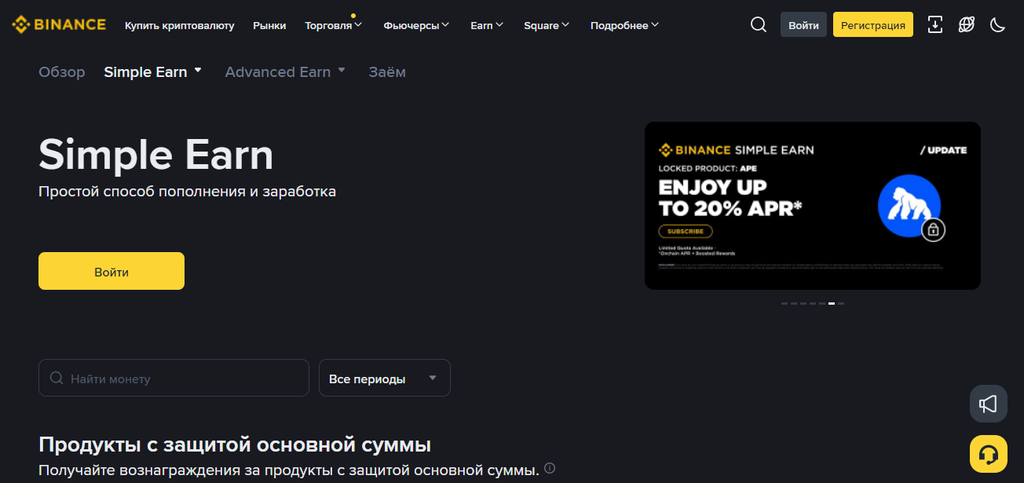Expand the Фьючерсы menu

[x=416, y=25]
